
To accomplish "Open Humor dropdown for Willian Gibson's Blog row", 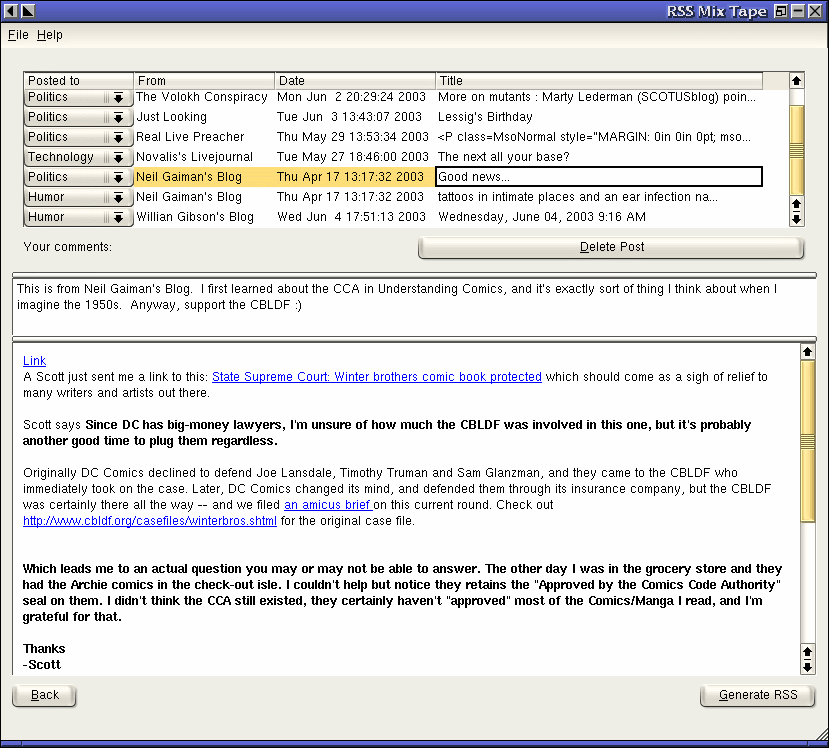I will point(78,217).
